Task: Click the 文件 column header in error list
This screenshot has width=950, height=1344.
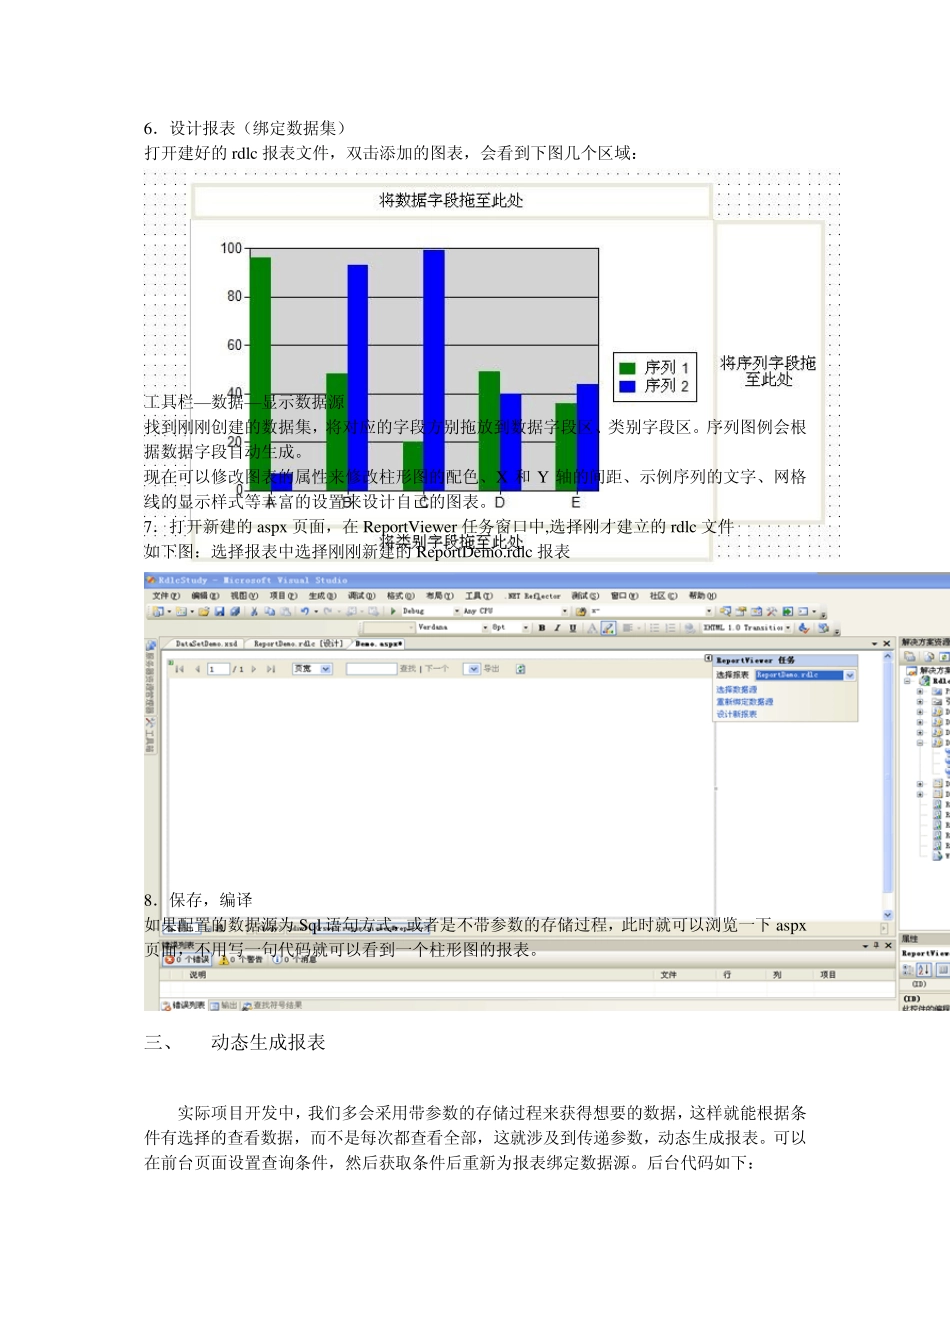Action: coord(668,974)
